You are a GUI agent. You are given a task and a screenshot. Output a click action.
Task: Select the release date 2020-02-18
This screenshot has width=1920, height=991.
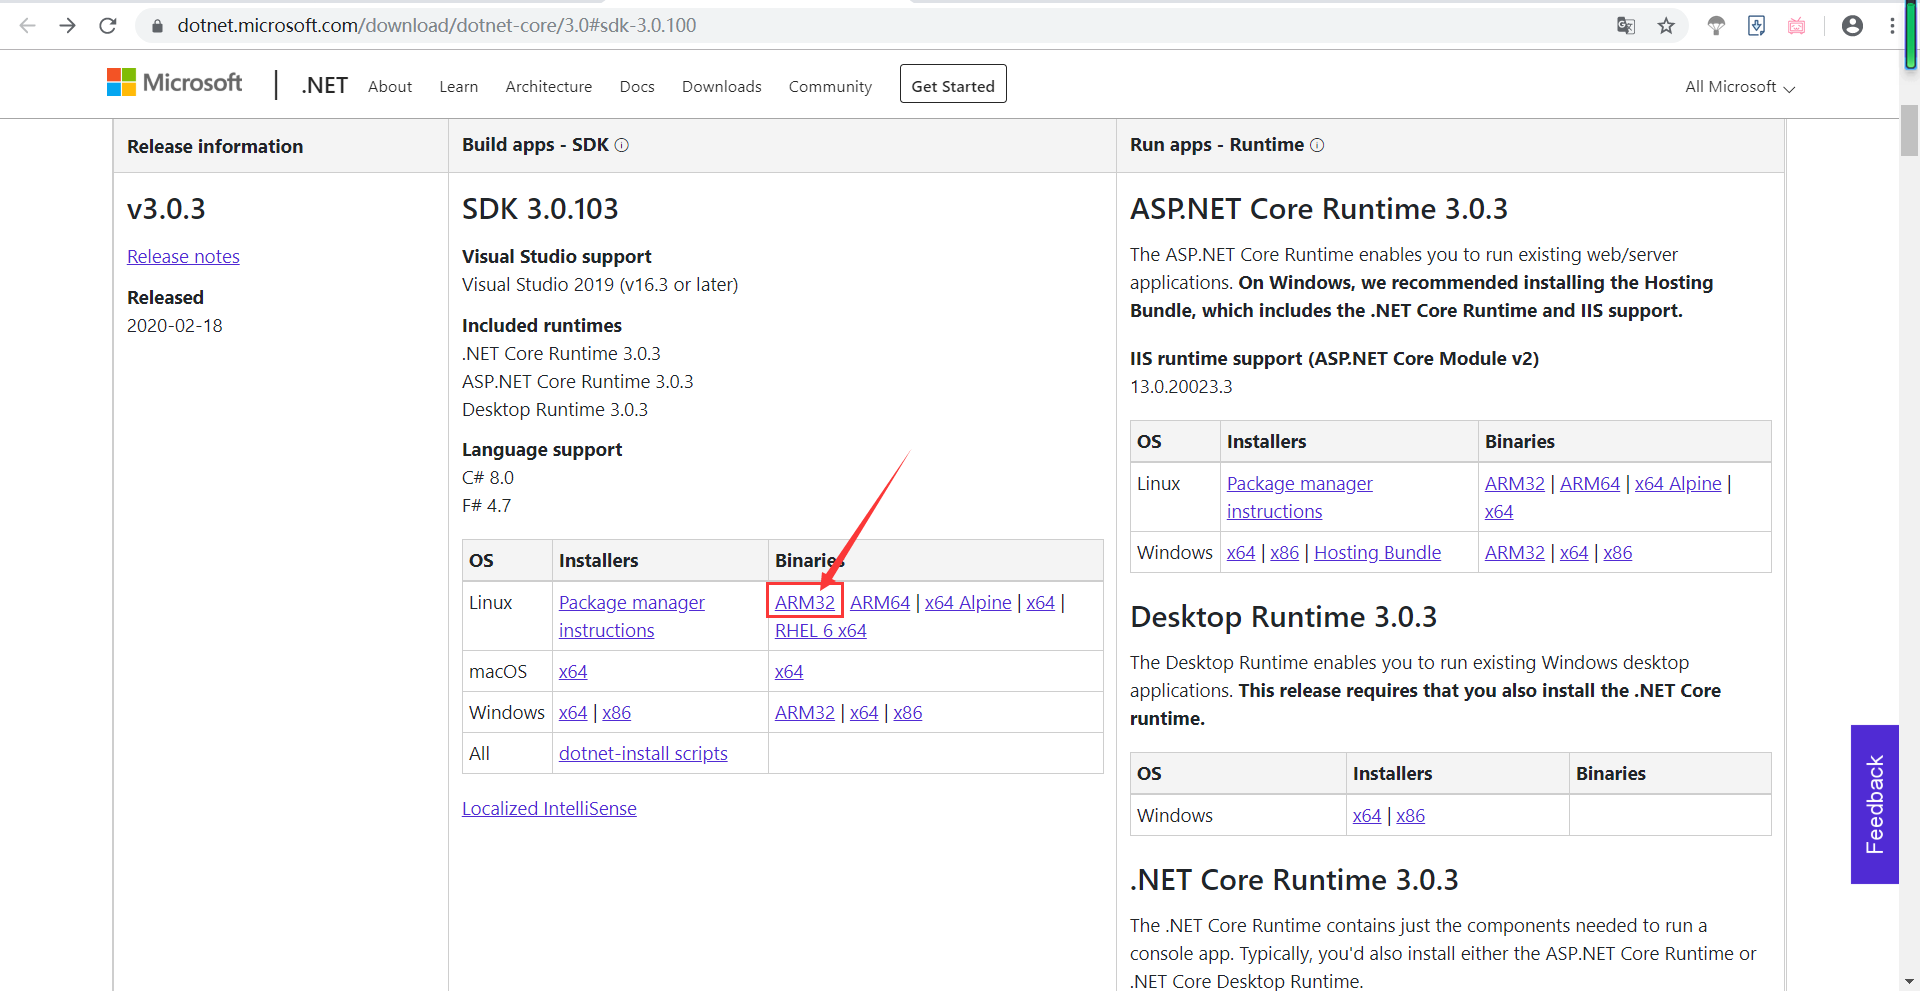click(x=175, y=326)
